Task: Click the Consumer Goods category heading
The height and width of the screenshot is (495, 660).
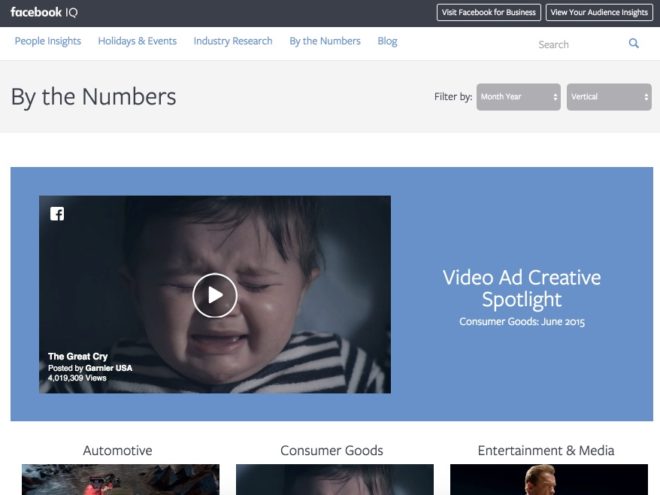Action: coord(332,450)
